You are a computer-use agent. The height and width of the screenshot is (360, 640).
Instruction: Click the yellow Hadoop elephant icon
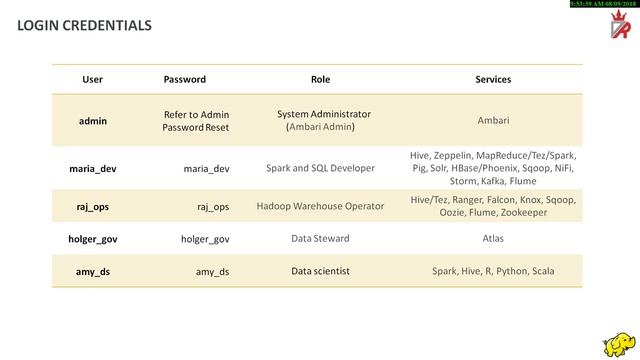[619, 345]
